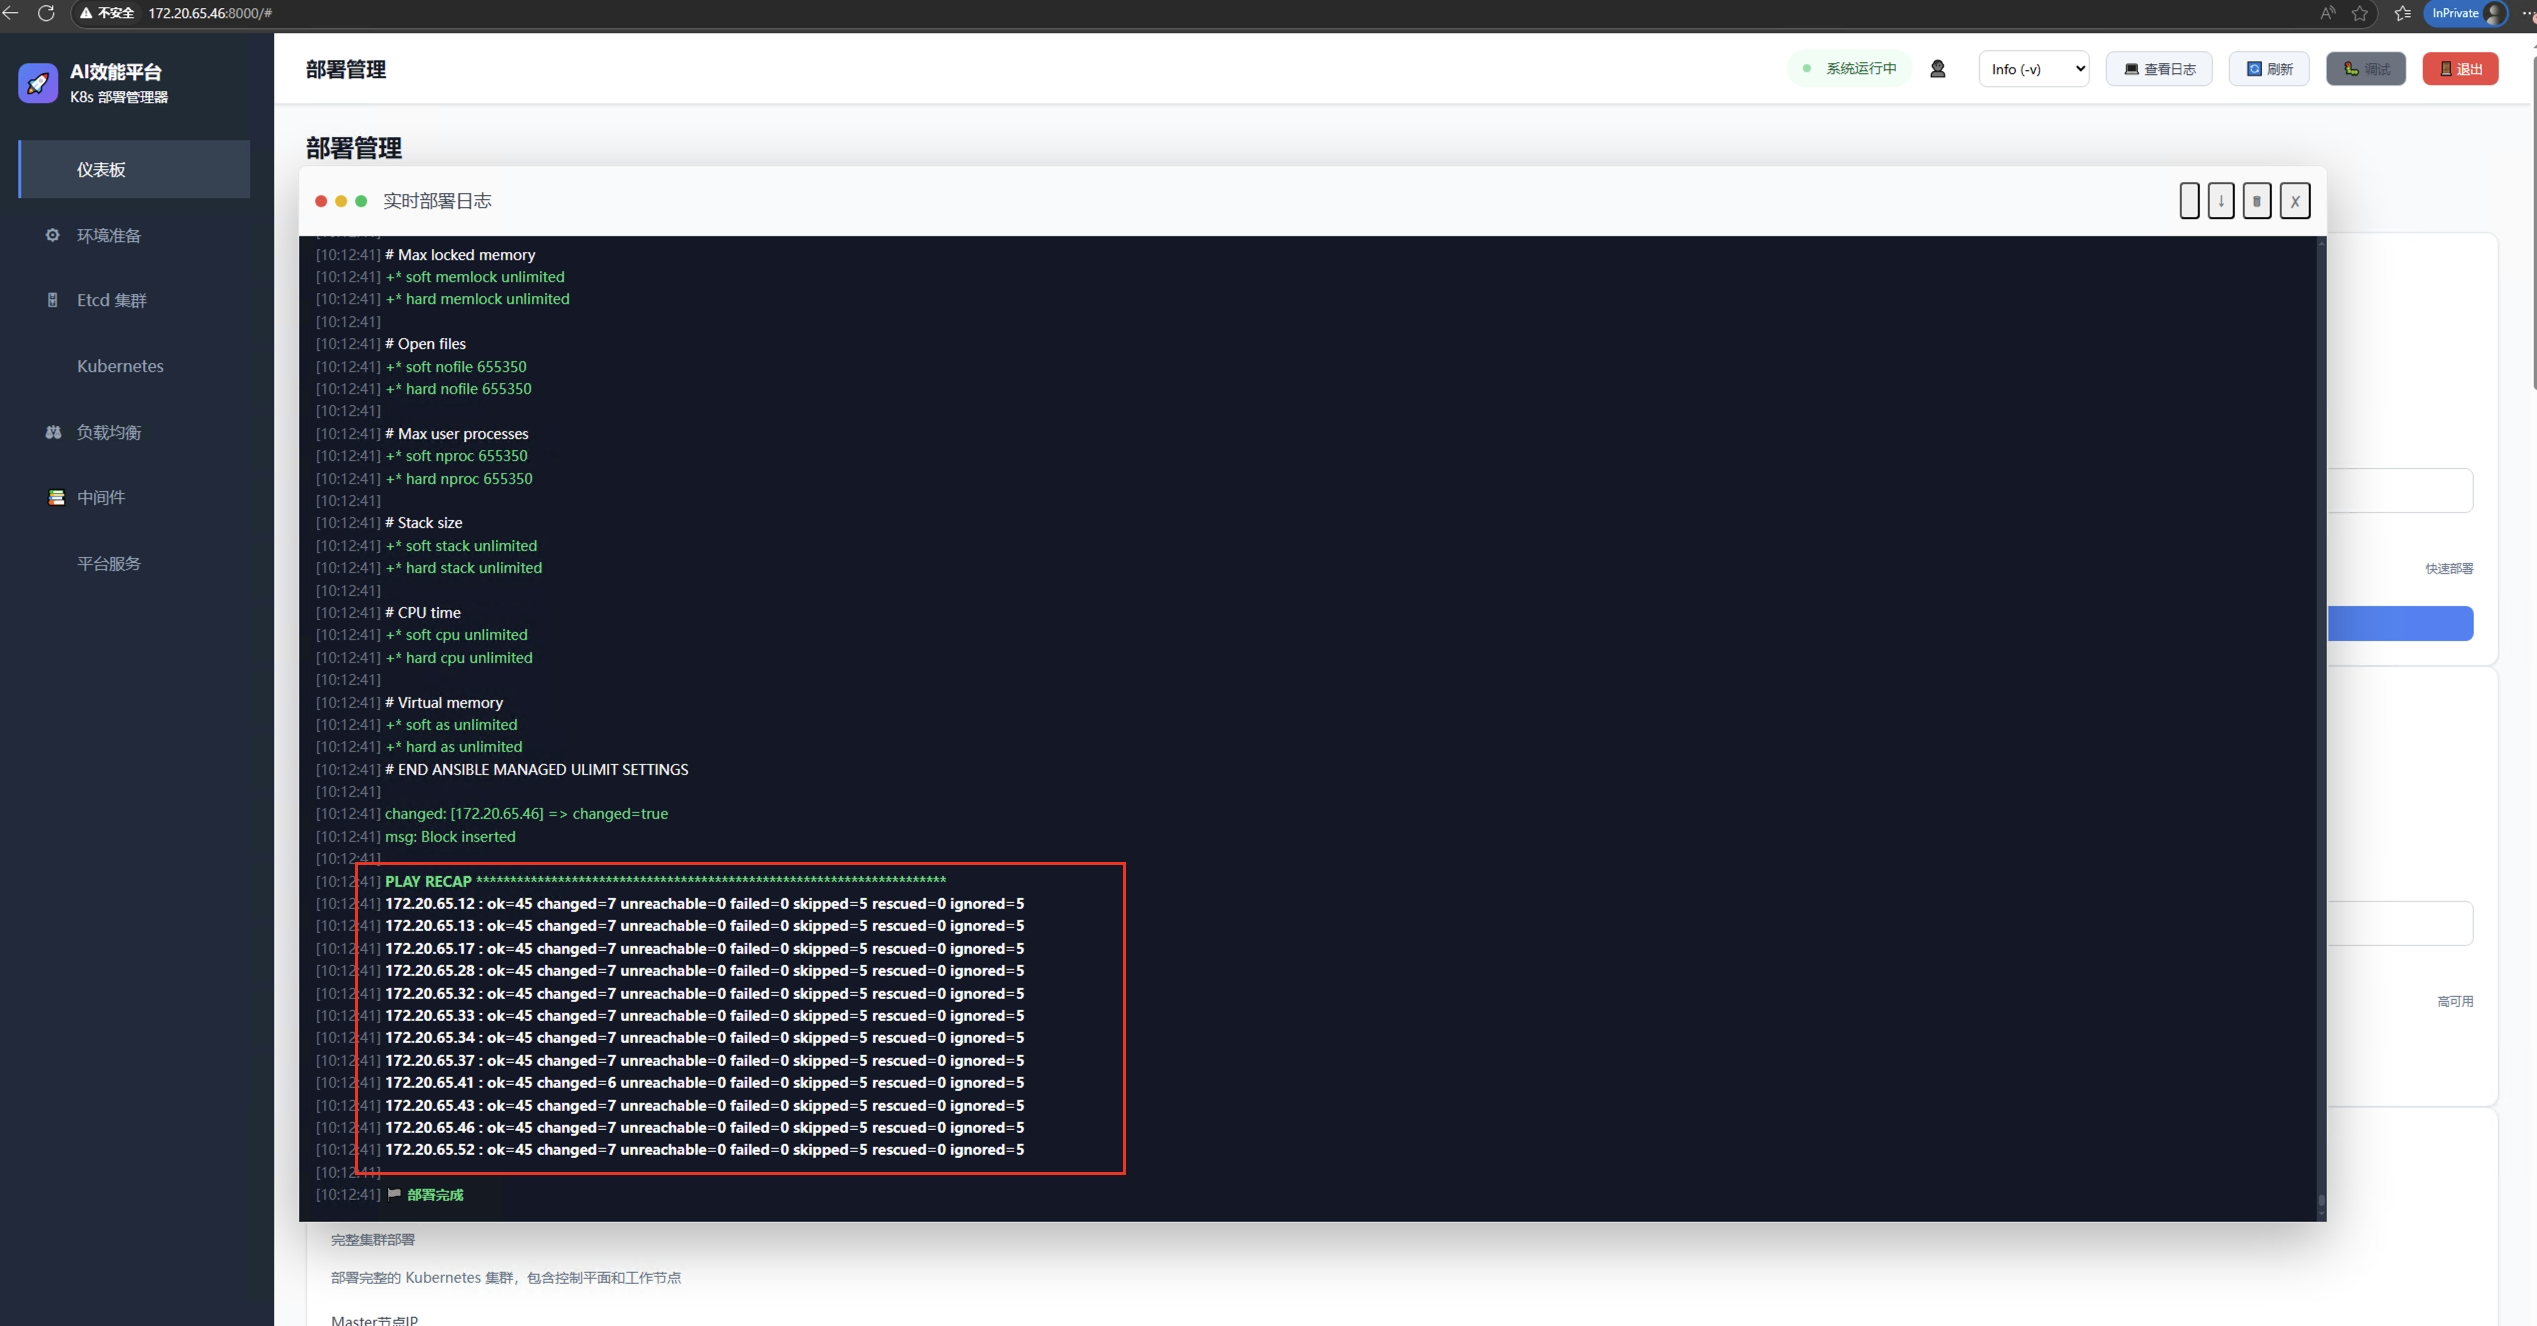Screen dimensions: 2537x1326
Task: Open 中间件 sidebar section
Action: [134, 497]
